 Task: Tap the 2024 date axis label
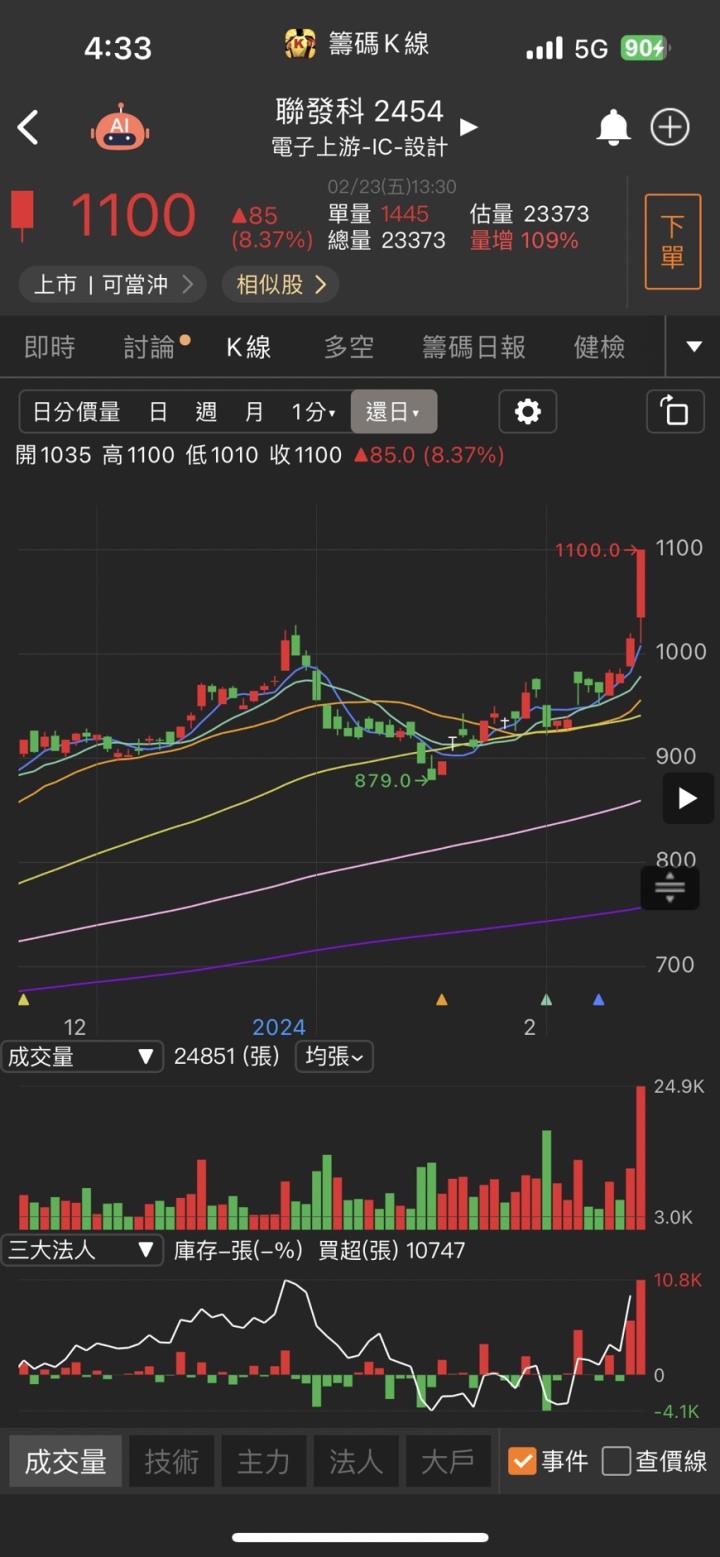tap(279, 1027)
